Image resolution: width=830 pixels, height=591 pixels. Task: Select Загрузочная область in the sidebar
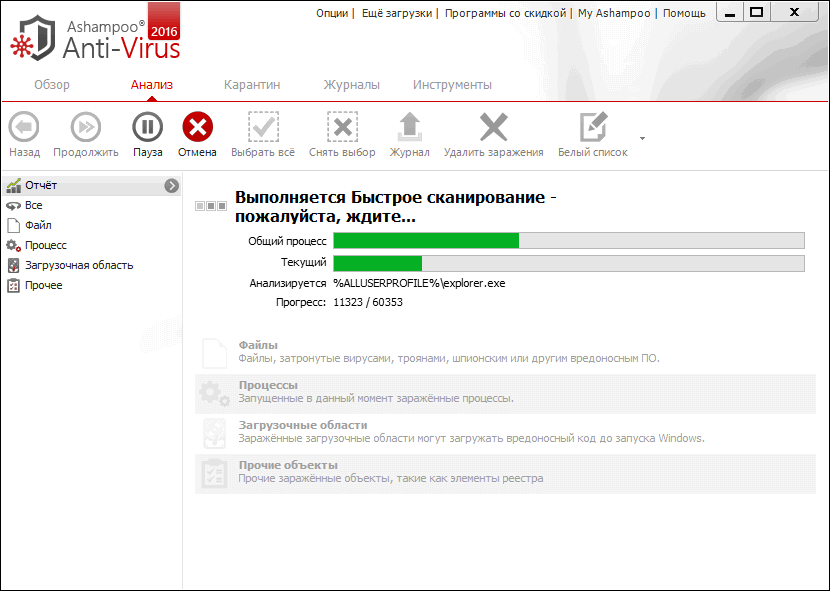coord(66,265)
